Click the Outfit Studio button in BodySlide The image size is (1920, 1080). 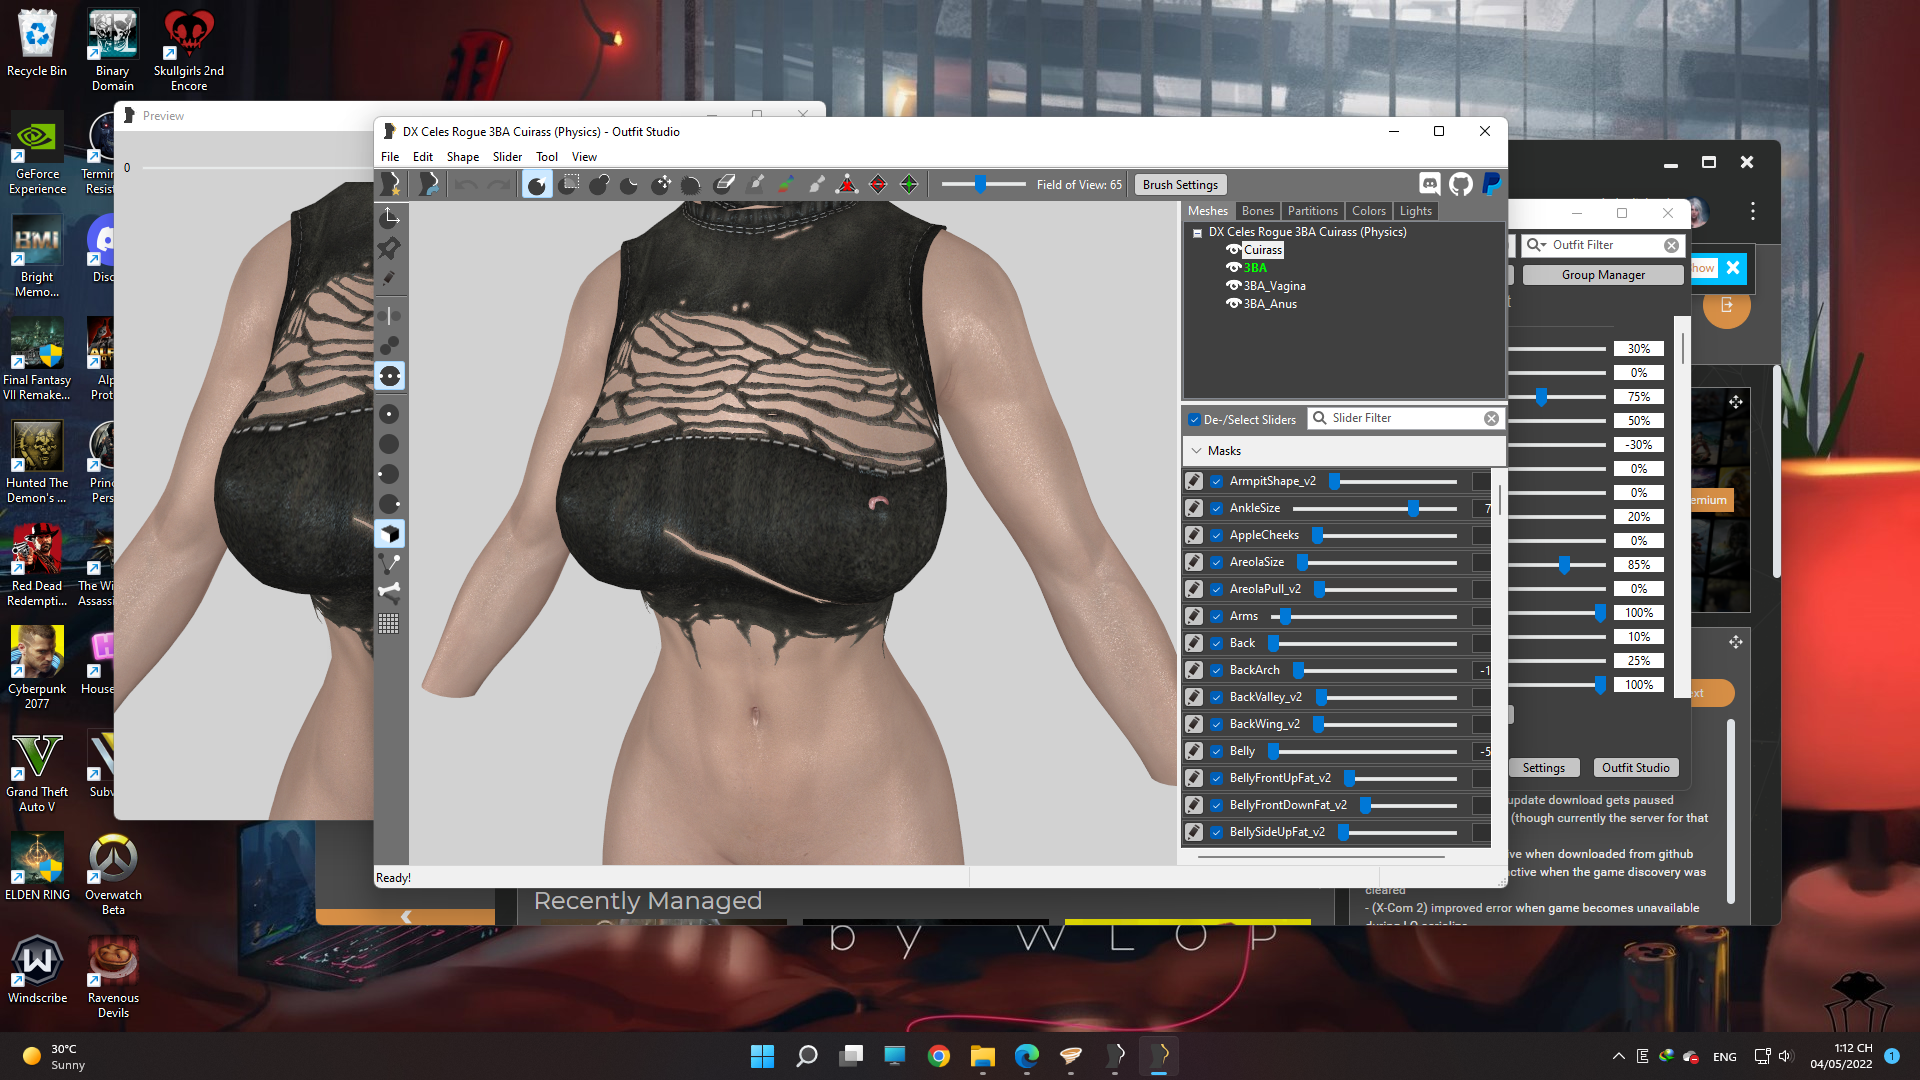coord(1635,768)
